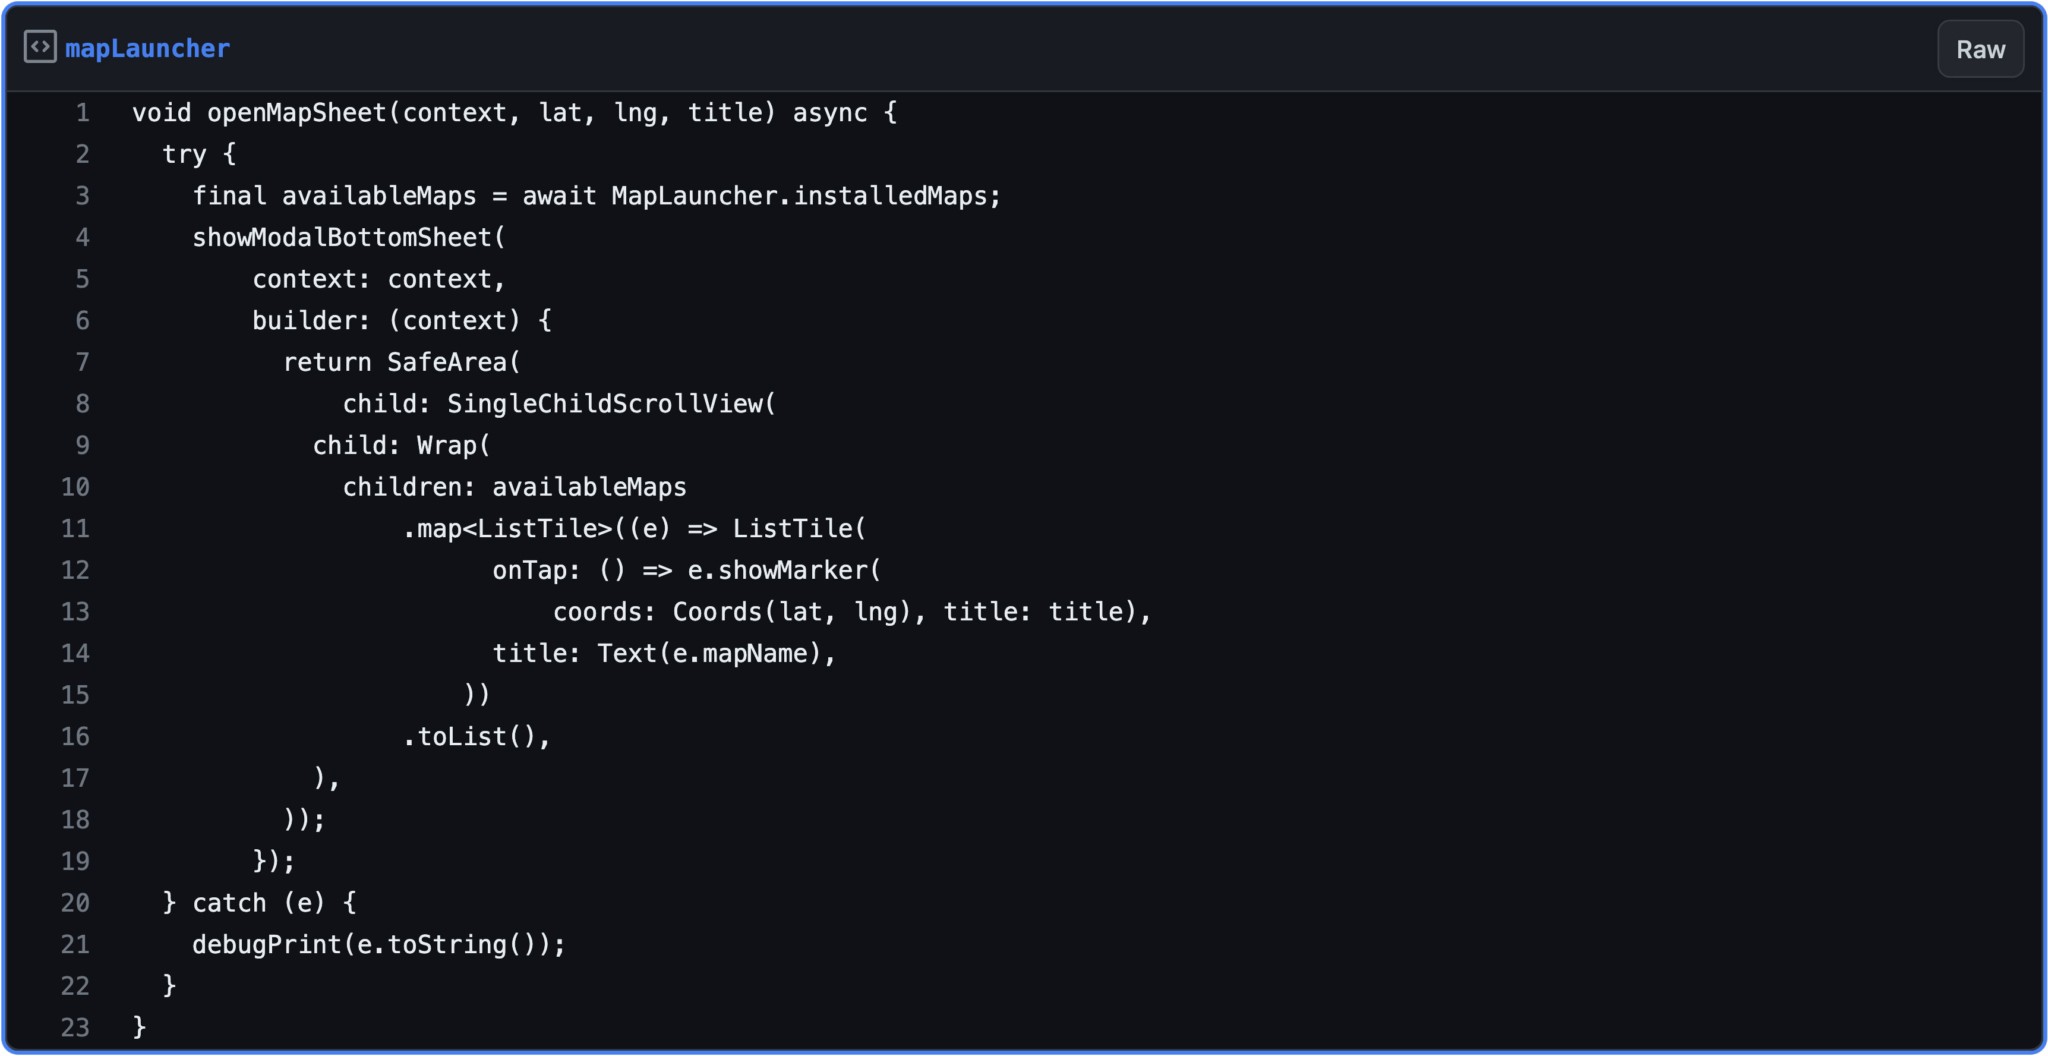Click the openMapSheet function name
The width and height of the screenshot is (2048, 1056).
click(x=296, y=113)
